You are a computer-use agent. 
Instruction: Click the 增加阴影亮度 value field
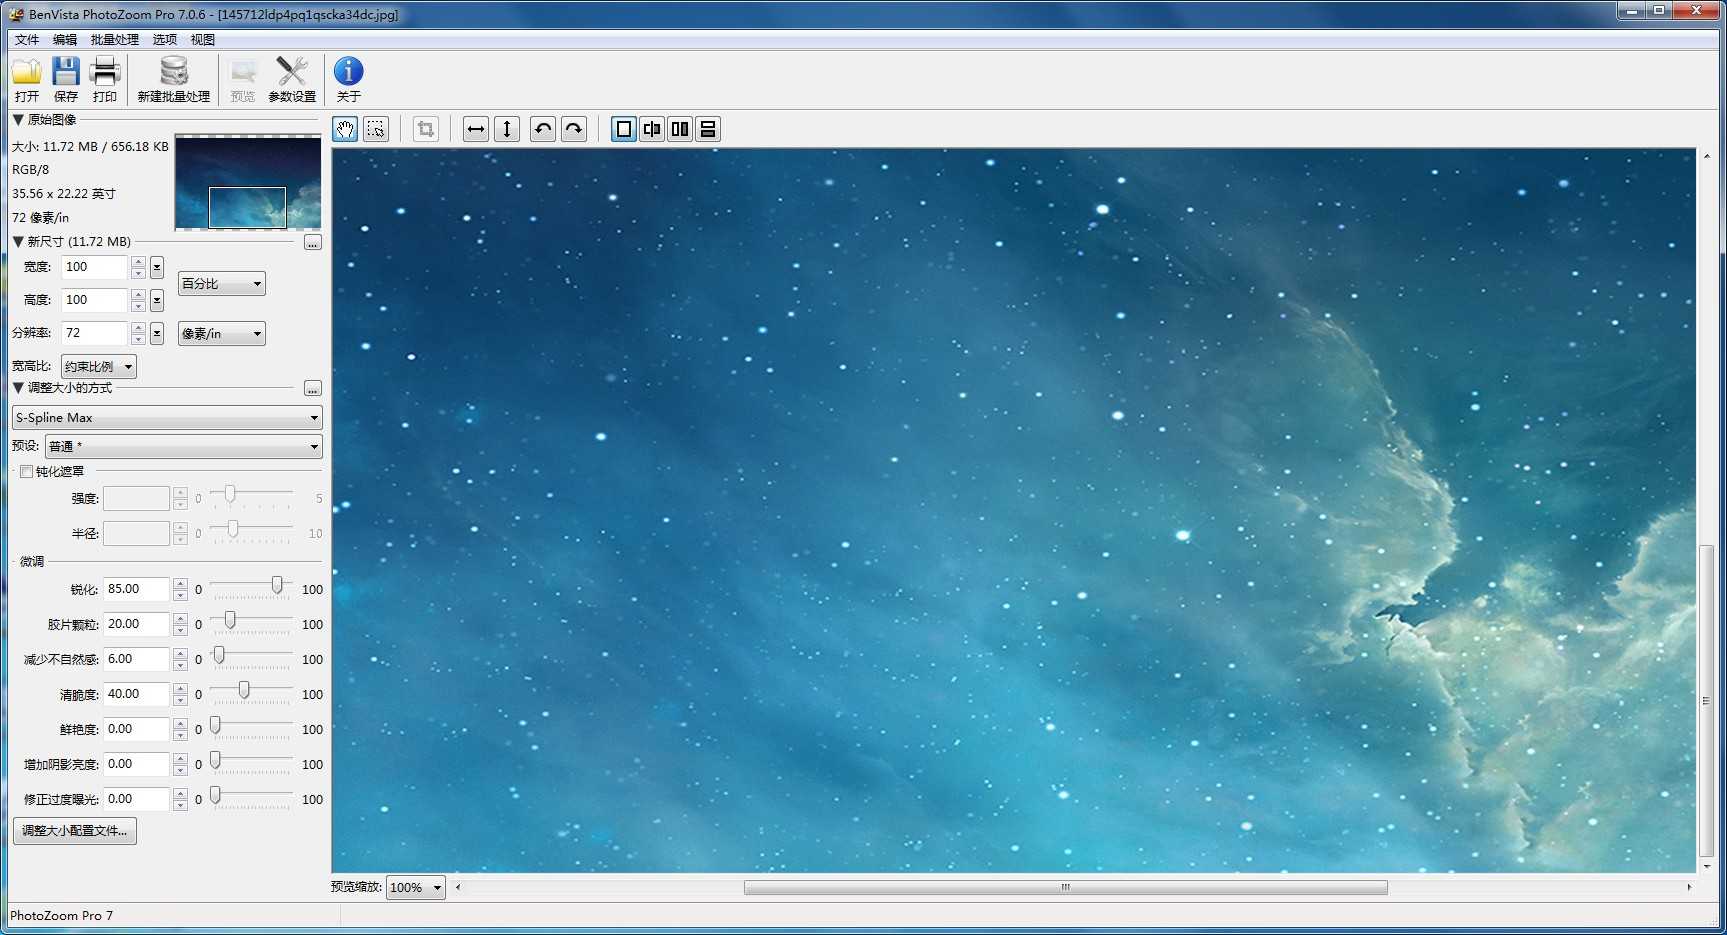[137, 765]
